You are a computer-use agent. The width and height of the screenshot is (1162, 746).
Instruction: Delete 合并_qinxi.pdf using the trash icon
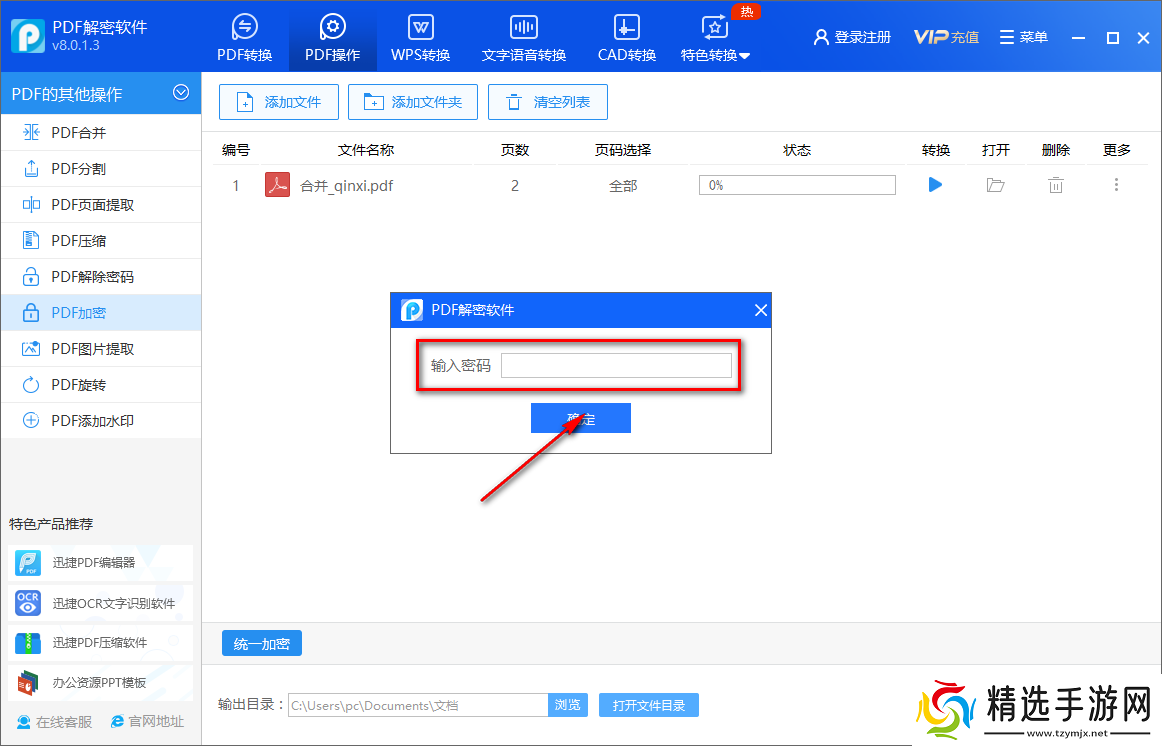(x=1055, y=185)
